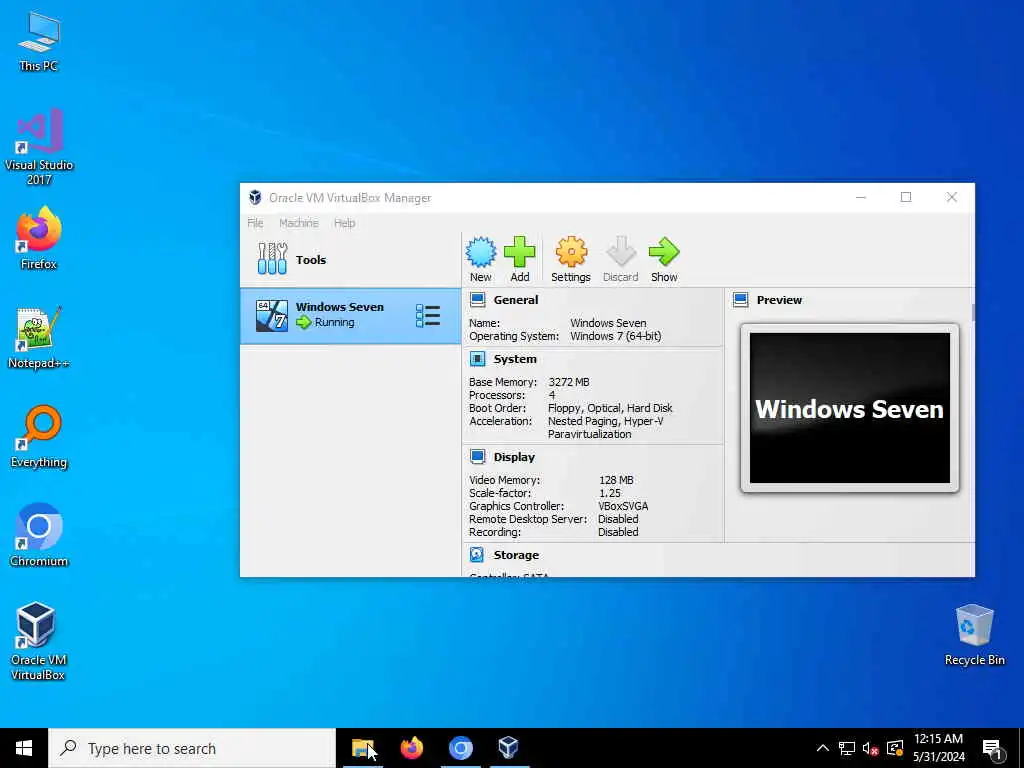Select the Tools entry in sidebar
Image resolution: width=1024 pixels, height=768 pixels.
pos(351,260)
